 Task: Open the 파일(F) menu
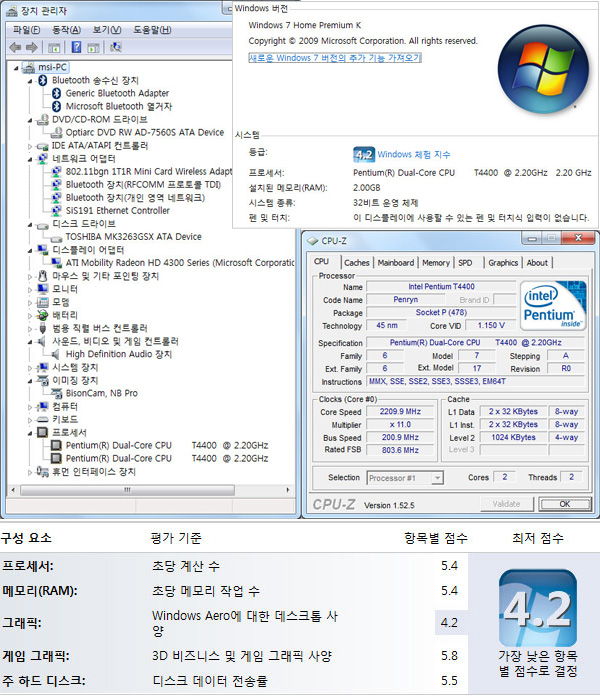click(x=26, y=30)
